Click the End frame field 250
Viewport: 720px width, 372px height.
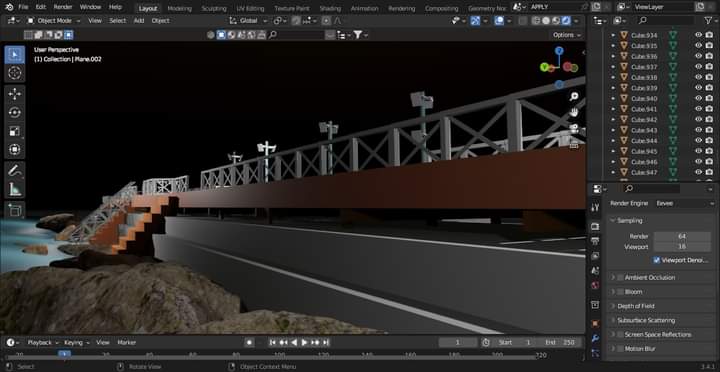[x=560, y=343]
